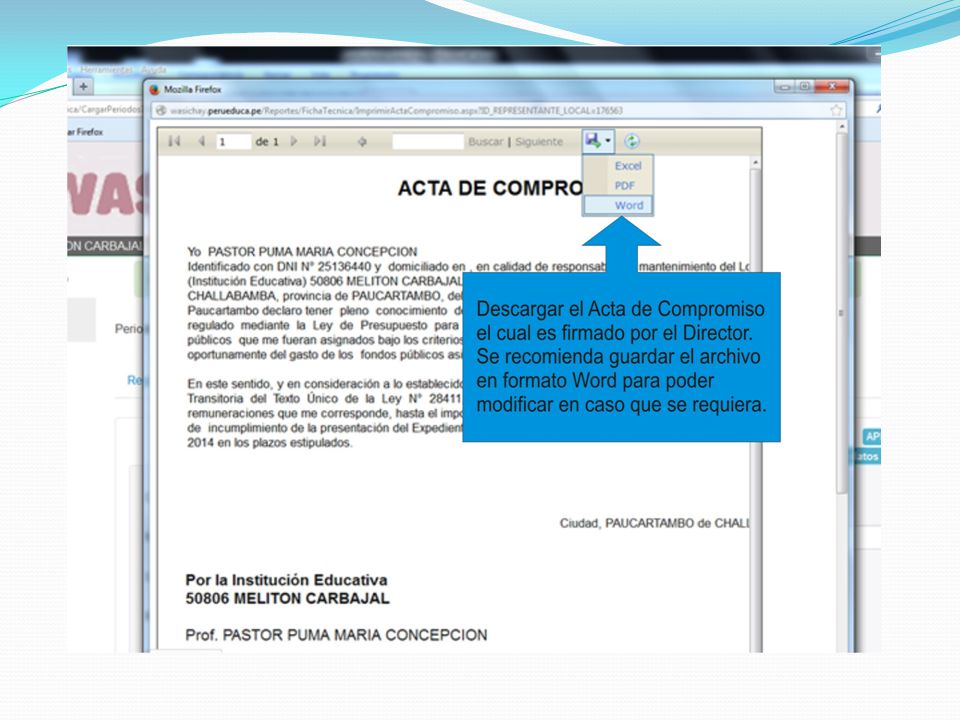This screenshot has width=960, height=720.
Task: Go to first page of report
Action: [x=174, y=141]
